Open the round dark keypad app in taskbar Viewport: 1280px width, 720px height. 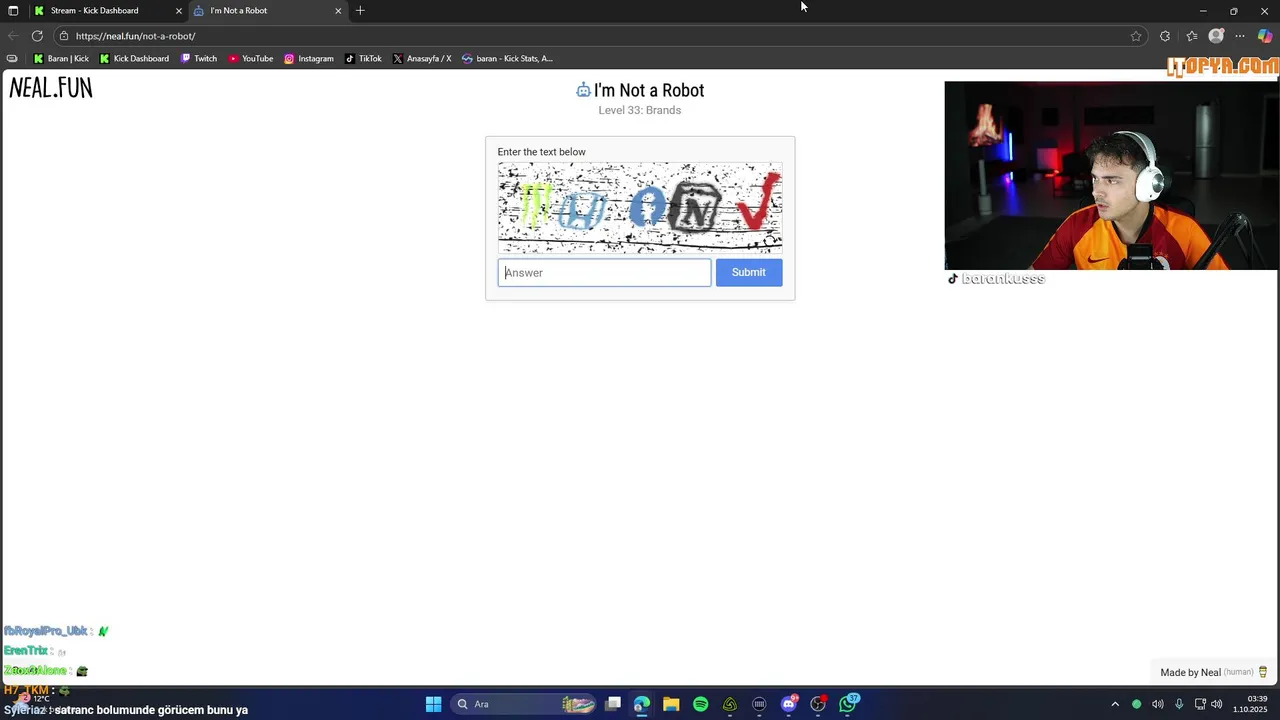(x=759, y=704)
